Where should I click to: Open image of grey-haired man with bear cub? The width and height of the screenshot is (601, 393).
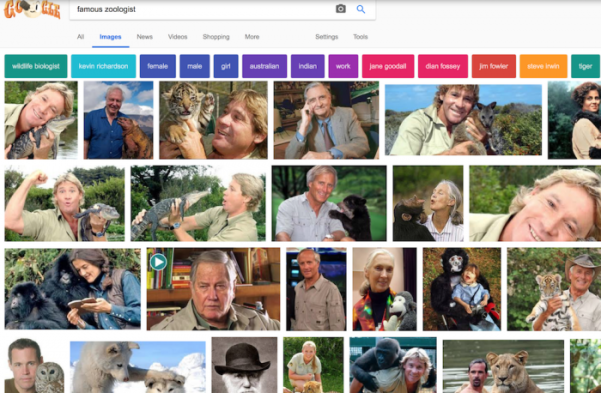click(329, 203)
